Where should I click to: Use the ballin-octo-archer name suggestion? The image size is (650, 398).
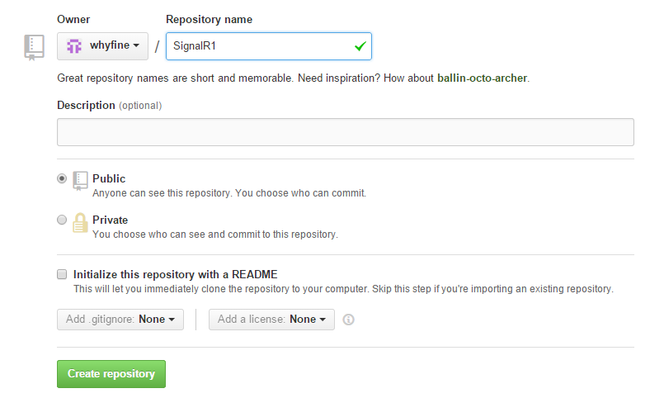pos(482,78)
